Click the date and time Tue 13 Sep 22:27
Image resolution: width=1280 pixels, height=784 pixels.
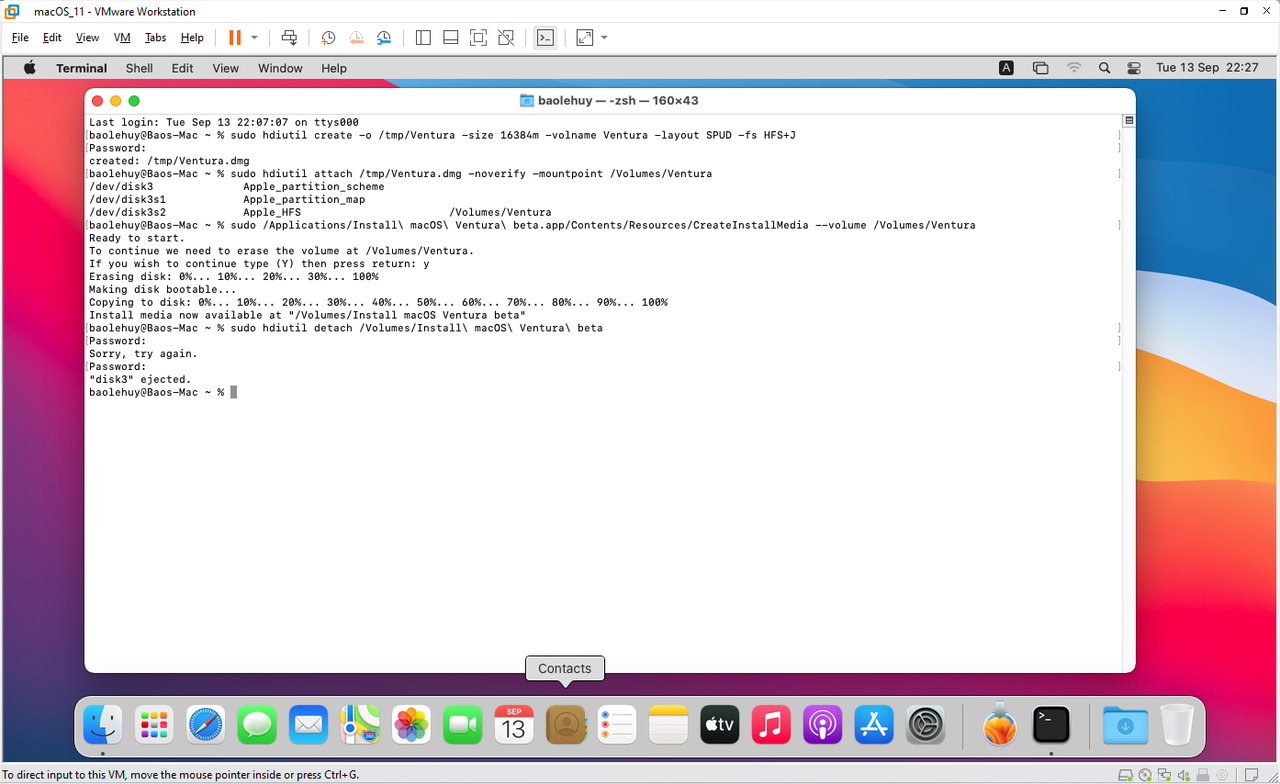[x=1207, y=68]
